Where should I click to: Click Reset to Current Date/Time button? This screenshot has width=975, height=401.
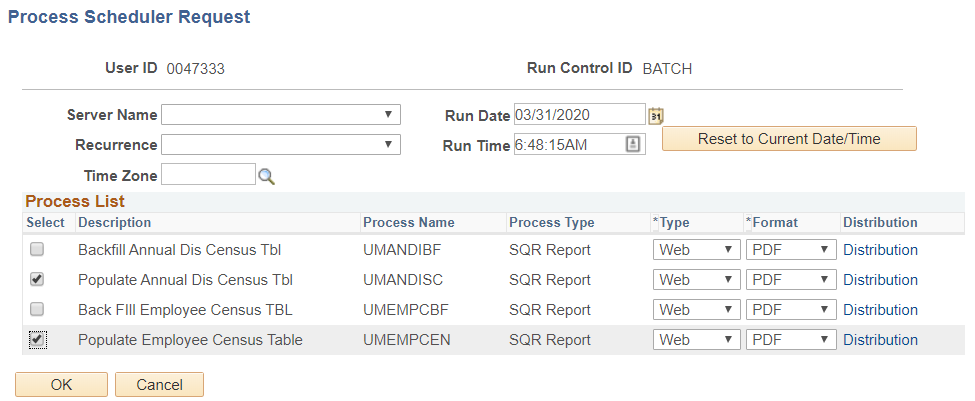(x=789, y=139)
